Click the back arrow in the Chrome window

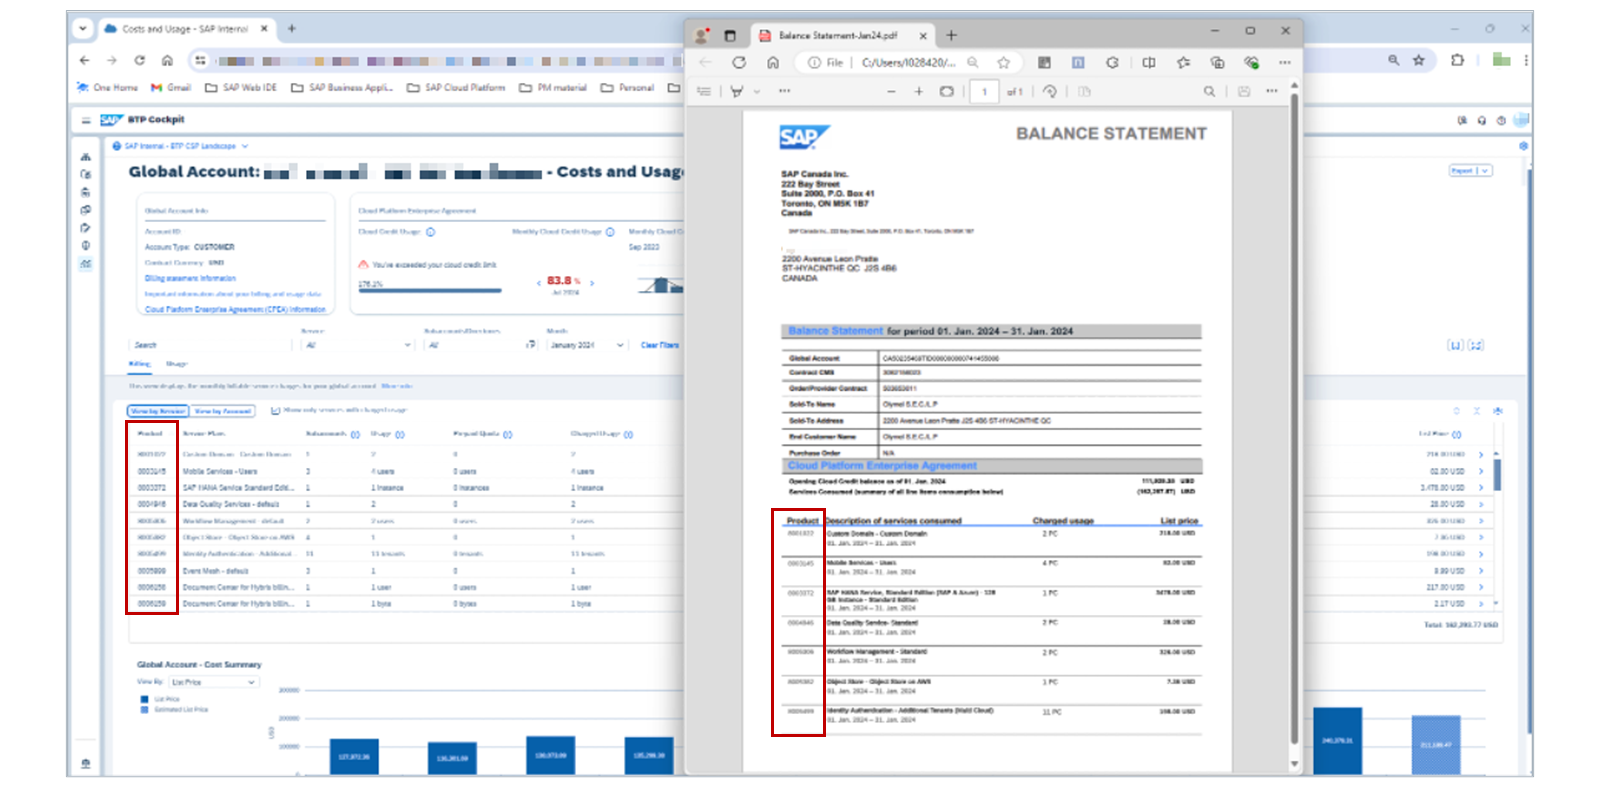click(x=84, y=60)
